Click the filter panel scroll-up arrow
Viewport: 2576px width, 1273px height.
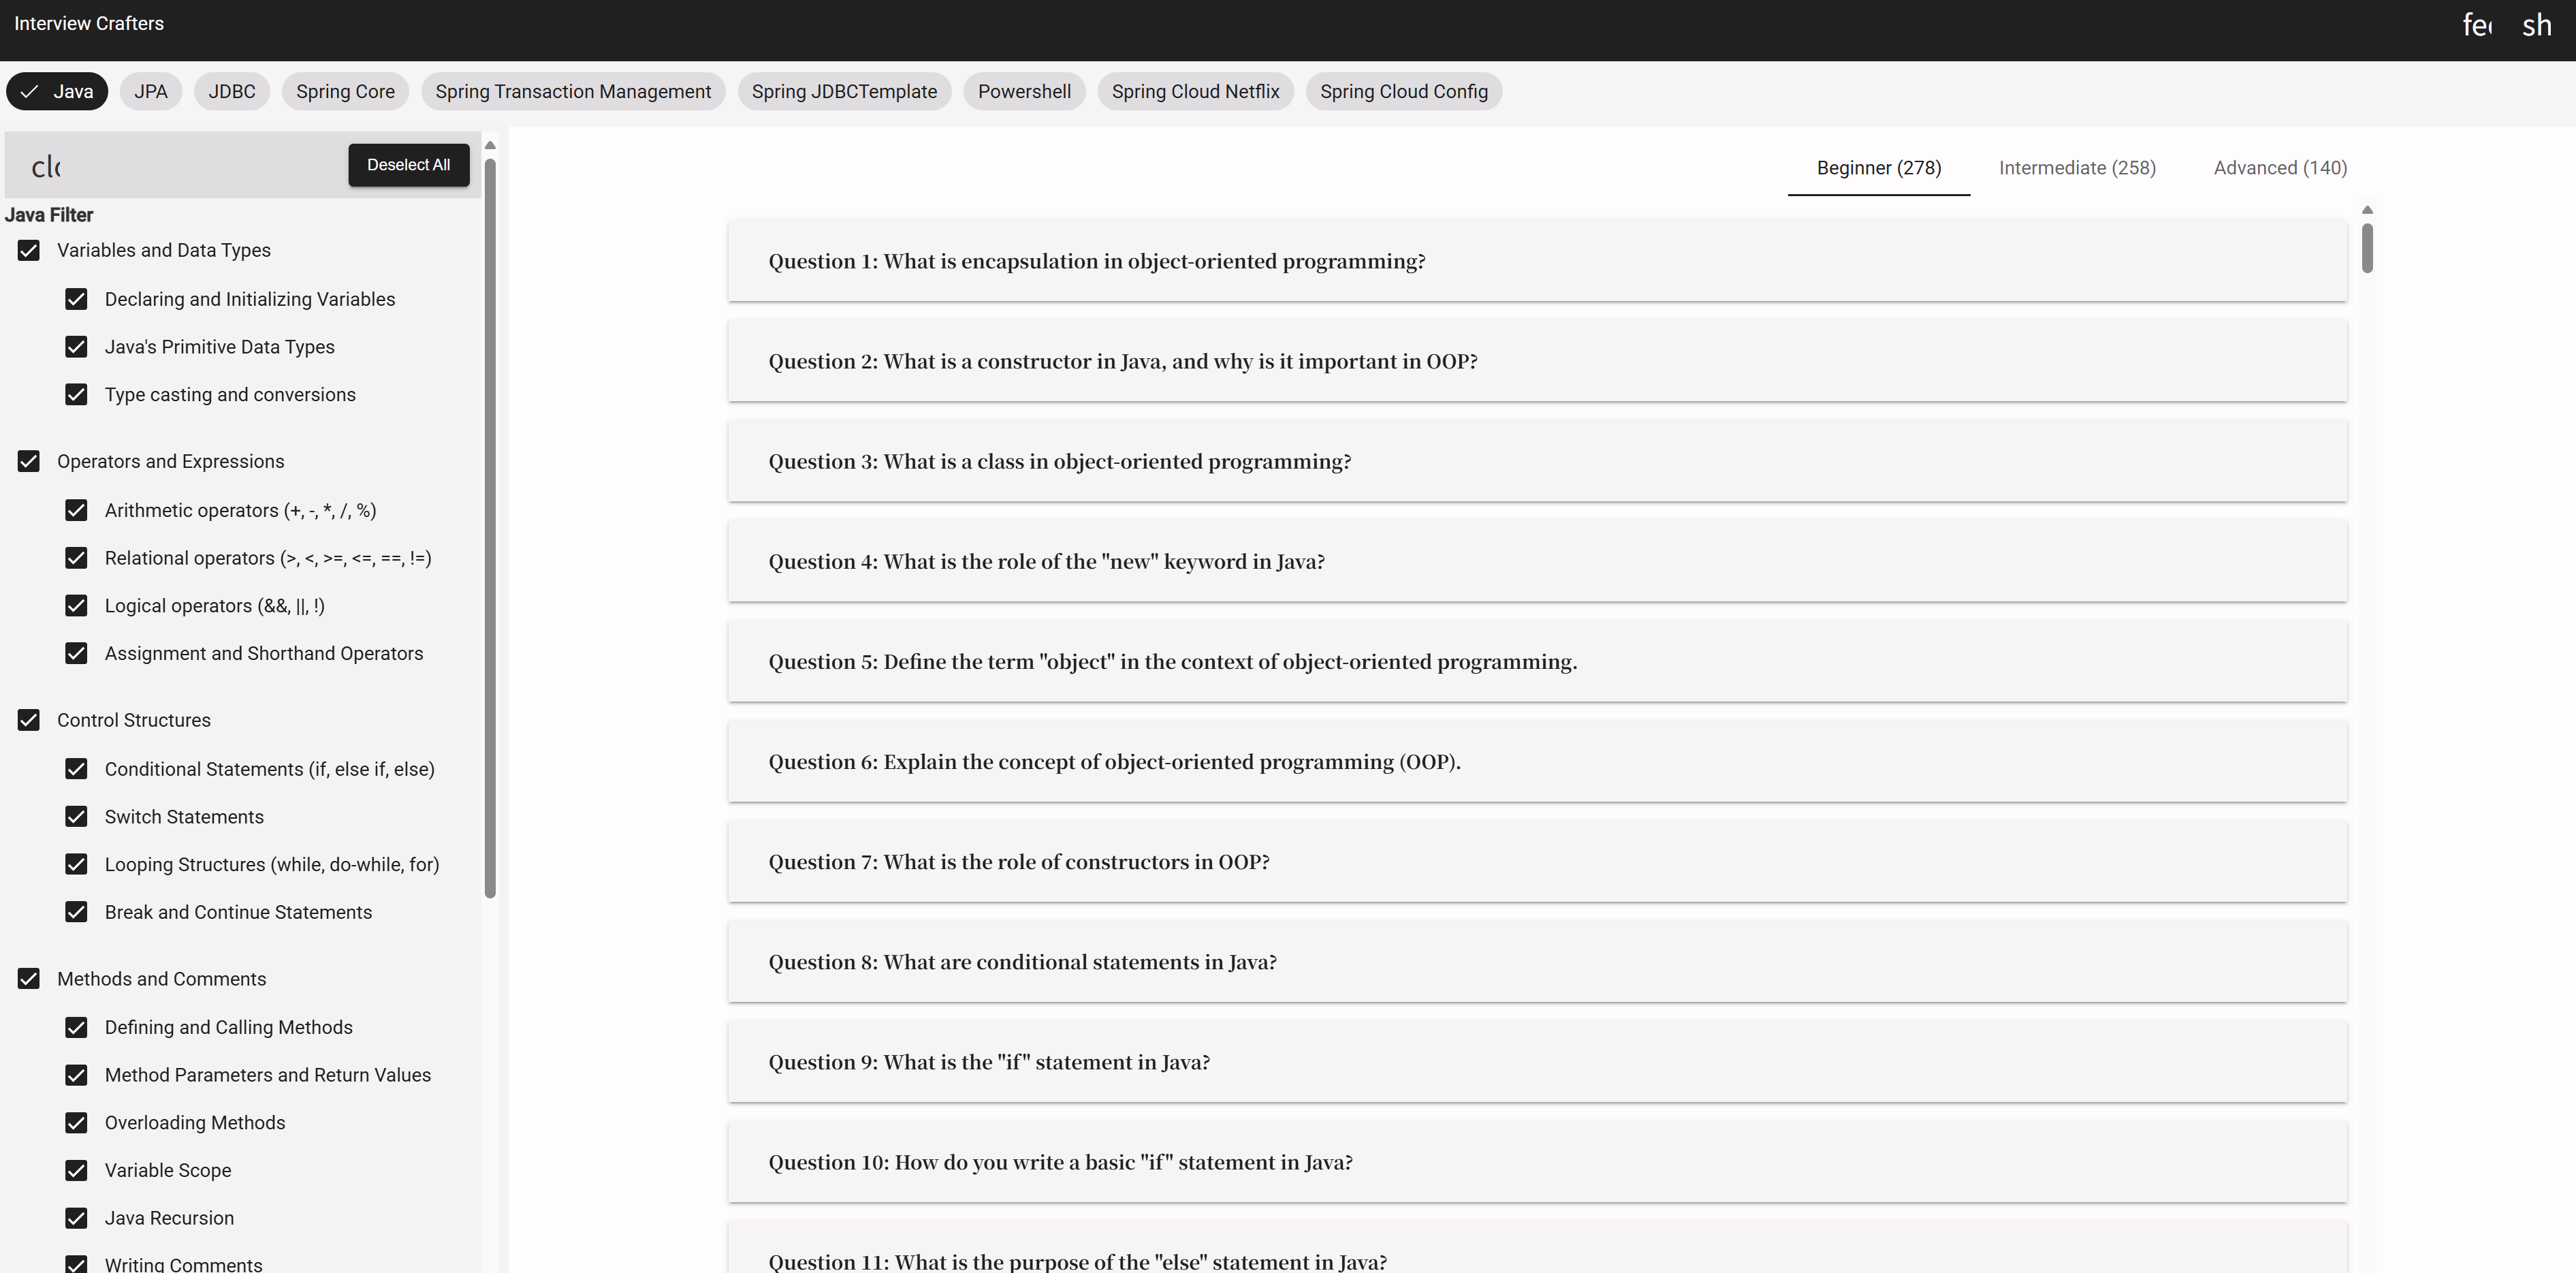point(490,146)
